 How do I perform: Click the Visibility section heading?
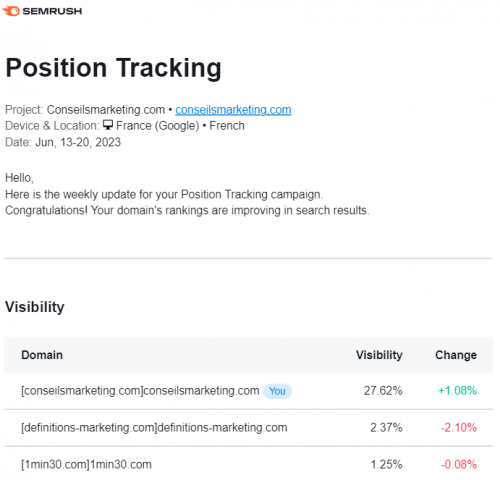tap(35, 307)
